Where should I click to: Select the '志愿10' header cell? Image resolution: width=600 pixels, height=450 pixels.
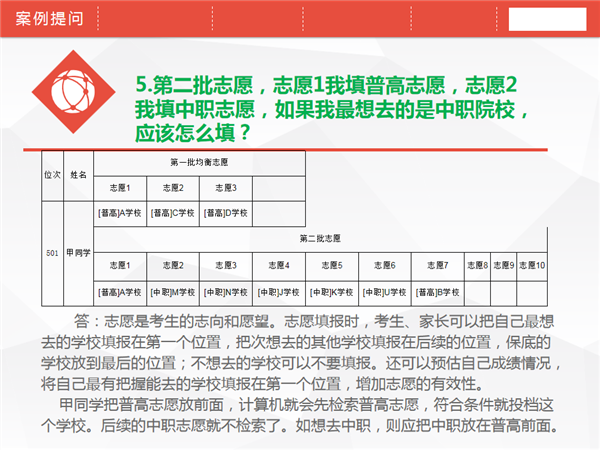[532, 266]
